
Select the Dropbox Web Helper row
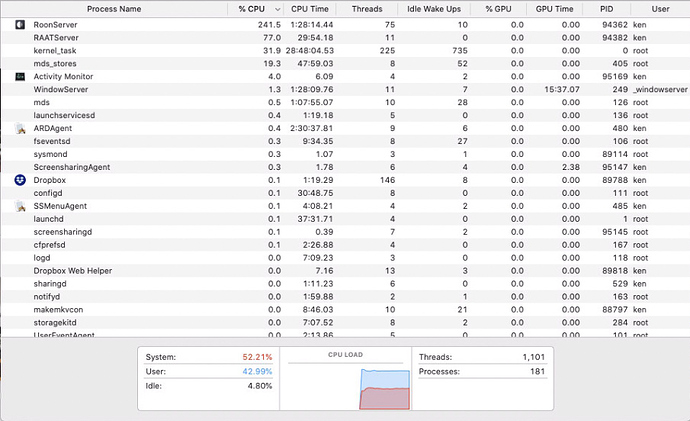point(345,271)
